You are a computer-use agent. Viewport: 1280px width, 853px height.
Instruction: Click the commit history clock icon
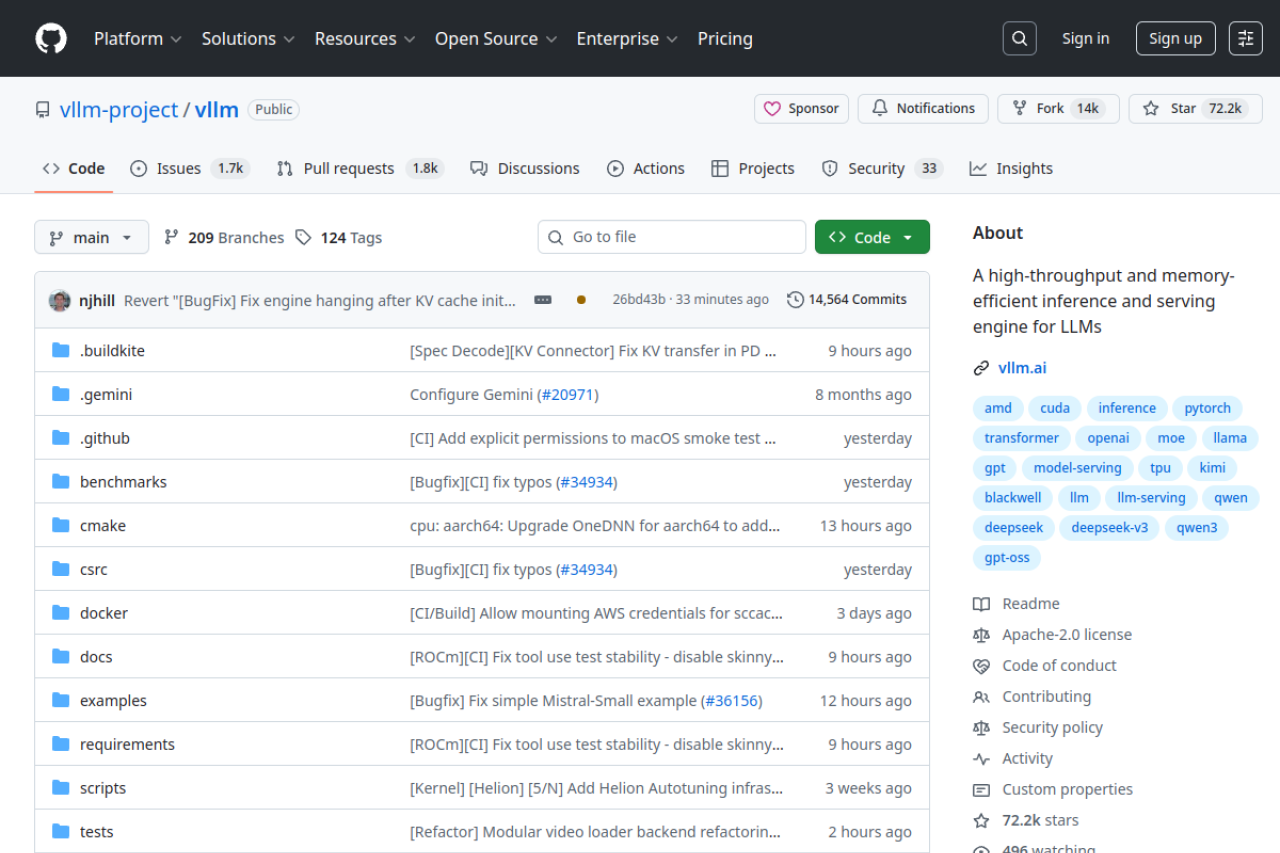pyautogui.click(x=795, y=299)
